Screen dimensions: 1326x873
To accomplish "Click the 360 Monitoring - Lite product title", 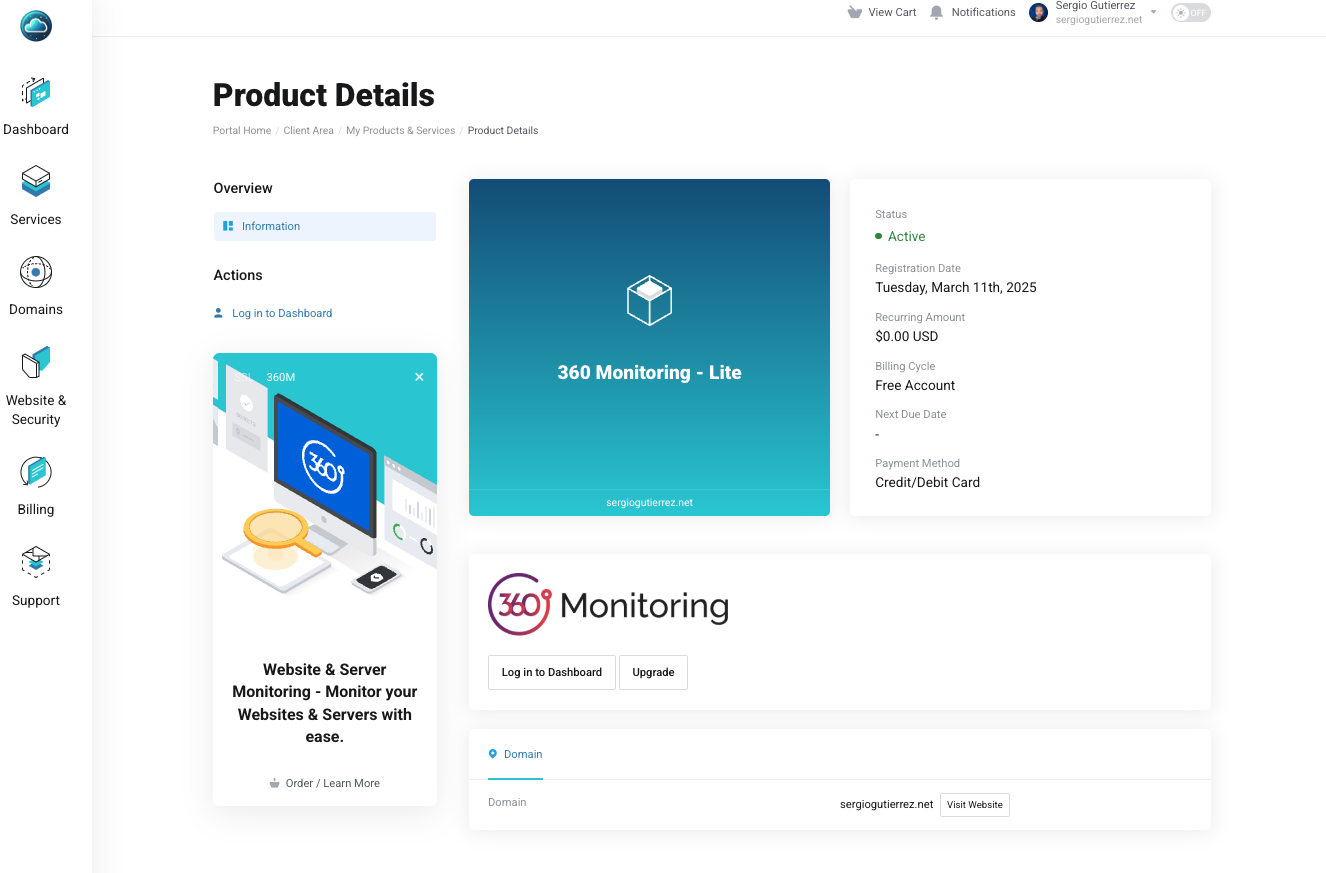I will [x=649, y=372].
